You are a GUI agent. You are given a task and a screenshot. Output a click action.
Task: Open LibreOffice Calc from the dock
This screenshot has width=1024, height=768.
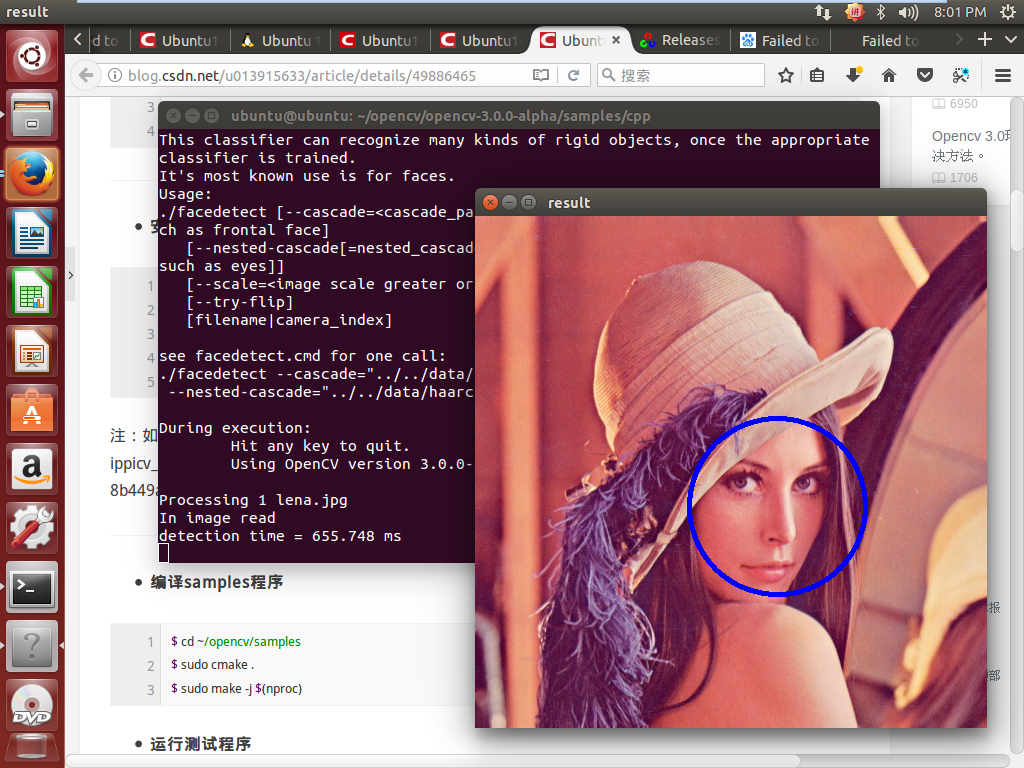tap(32, 292)
